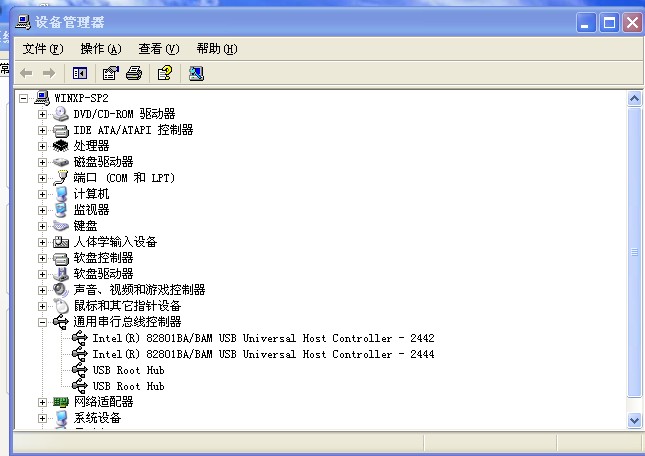
Task: Click Scan for hardware changes icon
Action: pos(196,74)
